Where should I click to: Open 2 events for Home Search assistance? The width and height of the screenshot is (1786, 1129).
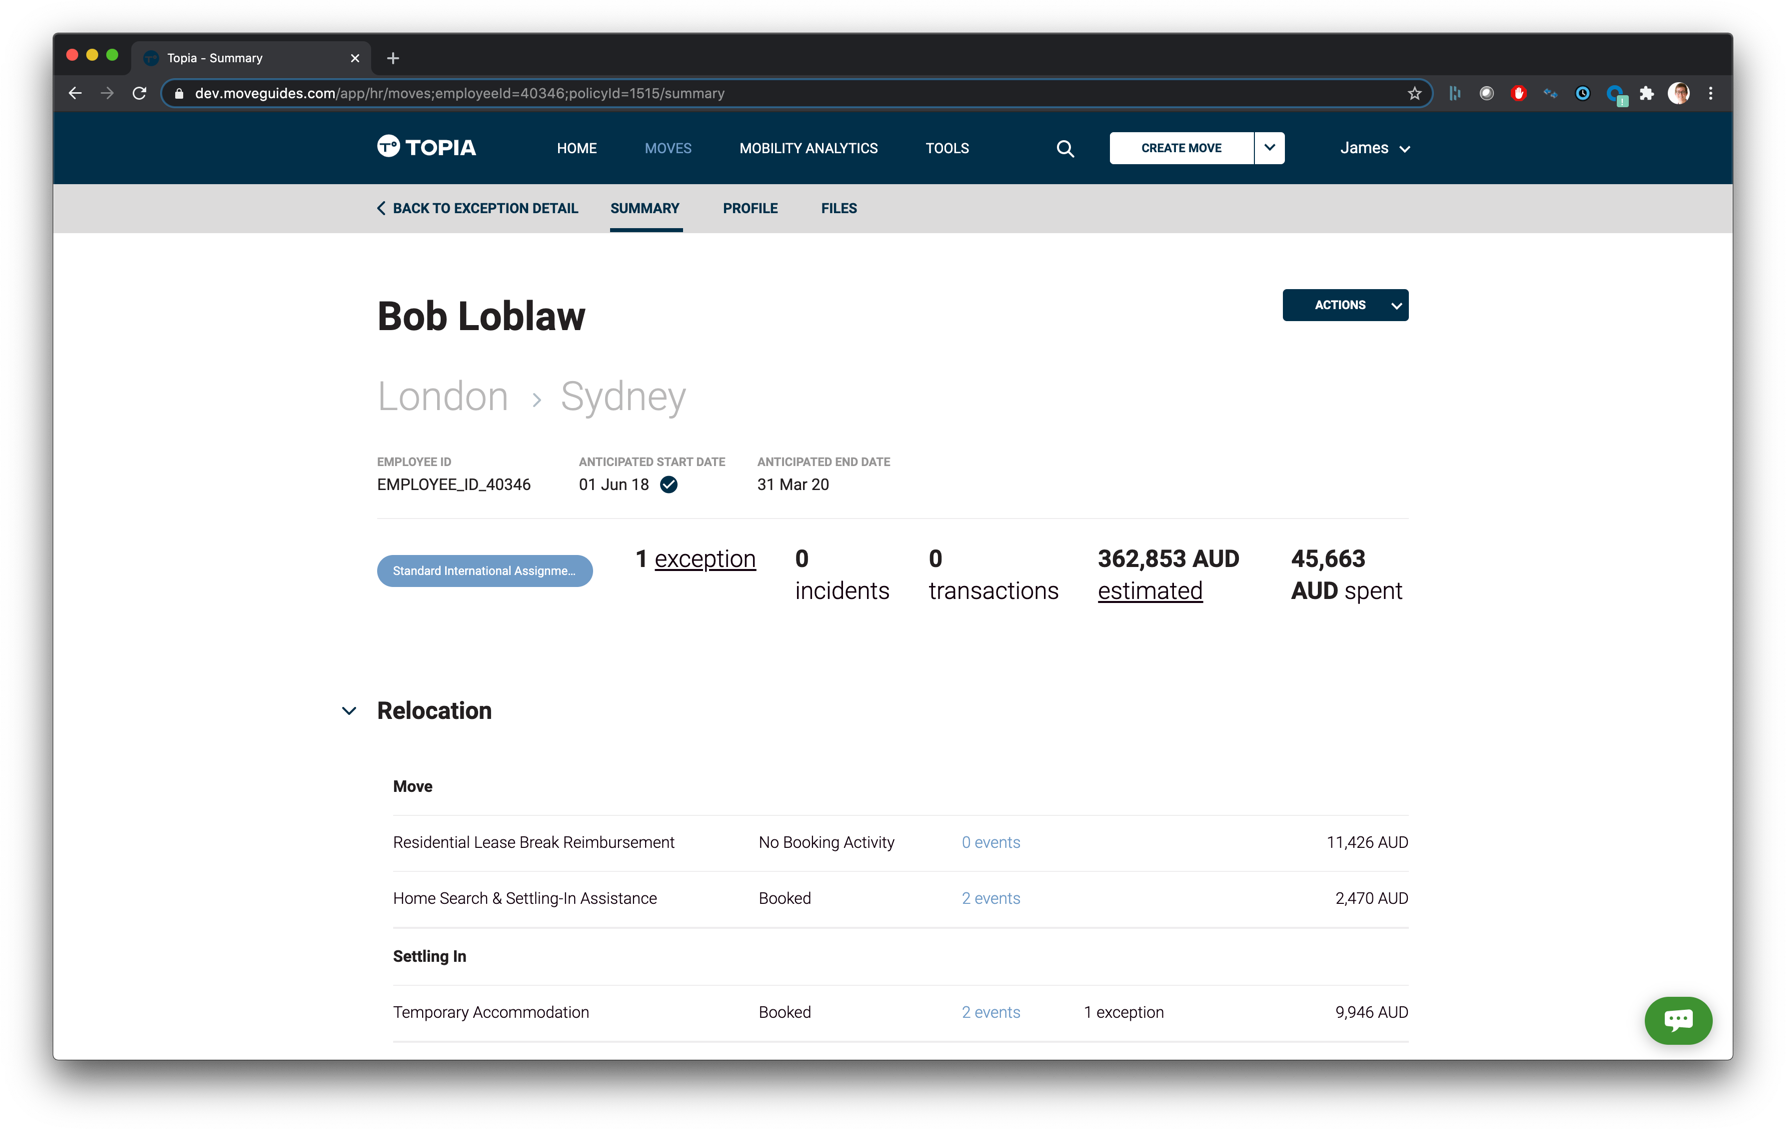(x=991, y=898)
